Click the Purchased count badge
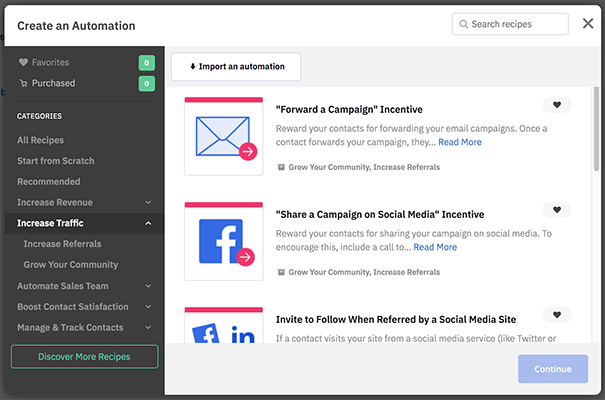Image resolution: width=605 pixels, height=400 pixels. 147,84
